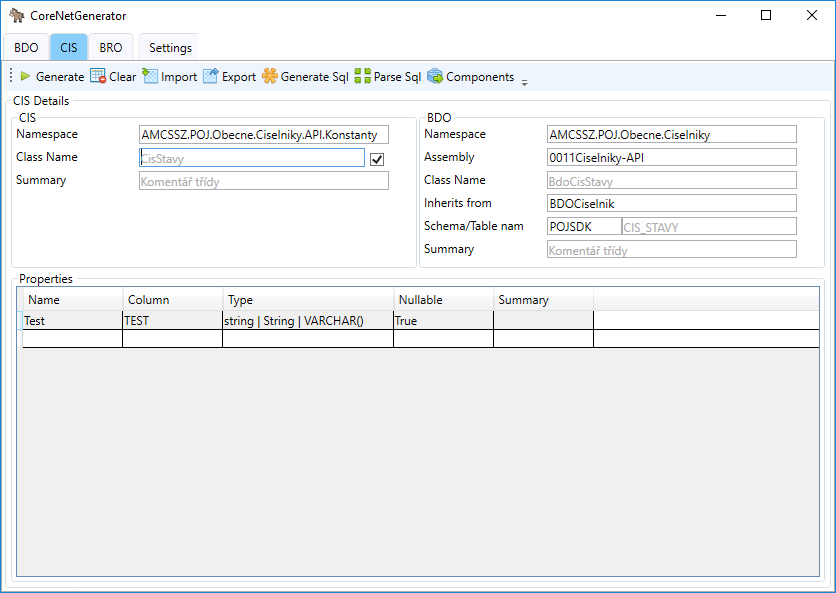Minimize the CoreNetGenerator window

point(721,15)
